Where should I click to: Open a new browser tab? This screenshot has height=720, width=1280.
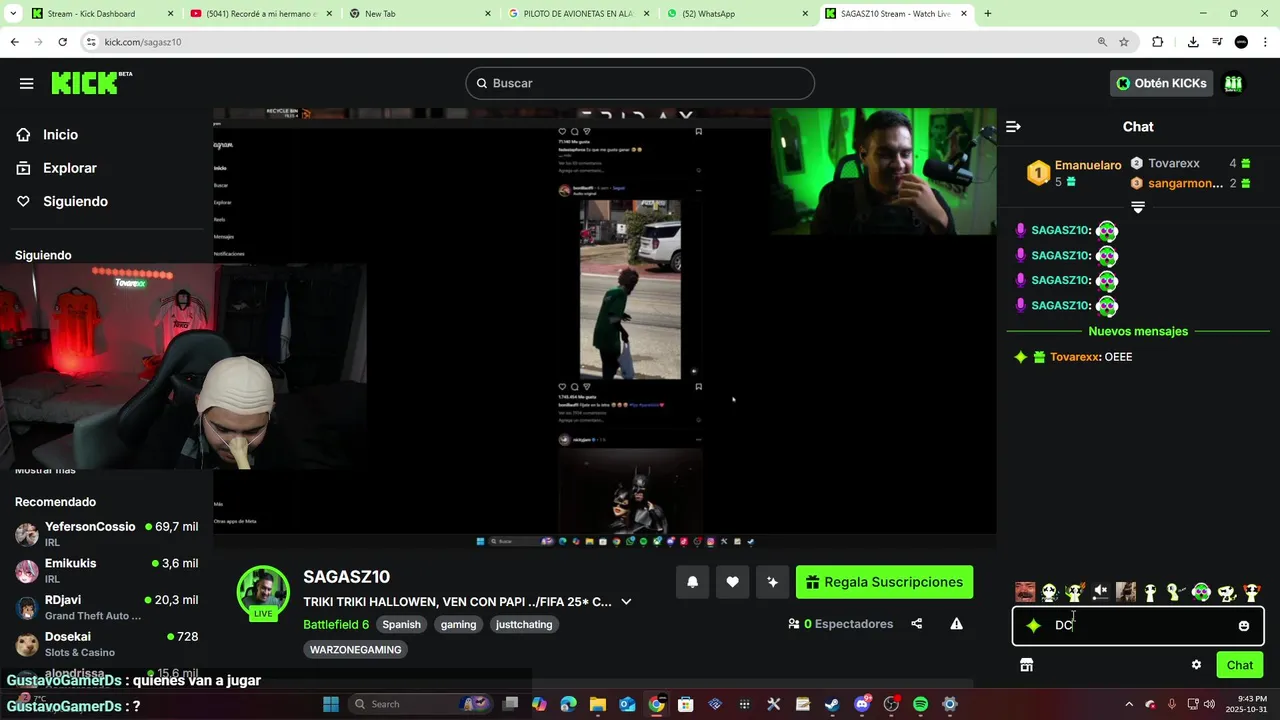[x=988, y=14]
